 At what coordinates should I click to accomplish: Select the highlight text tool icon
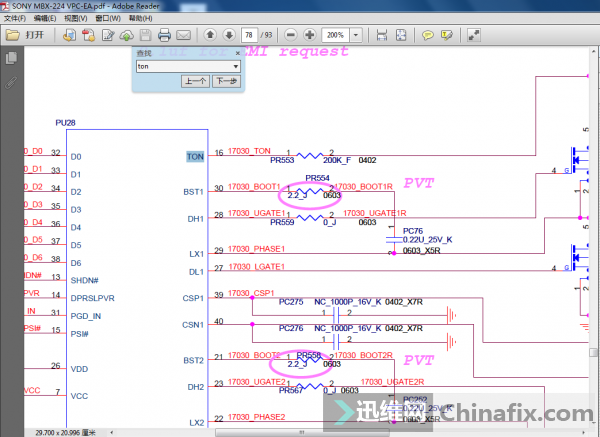(x=447, y=35)
